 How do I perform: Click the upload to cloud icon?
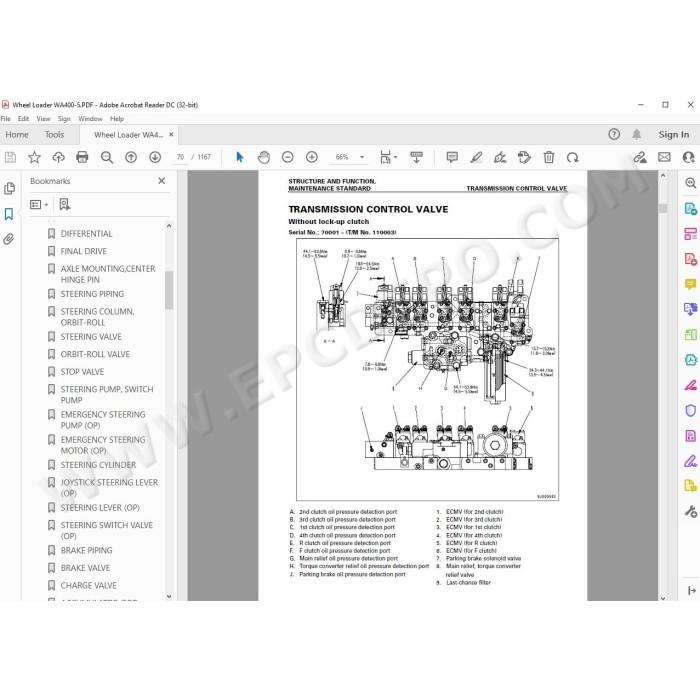[x=58, y=157]
